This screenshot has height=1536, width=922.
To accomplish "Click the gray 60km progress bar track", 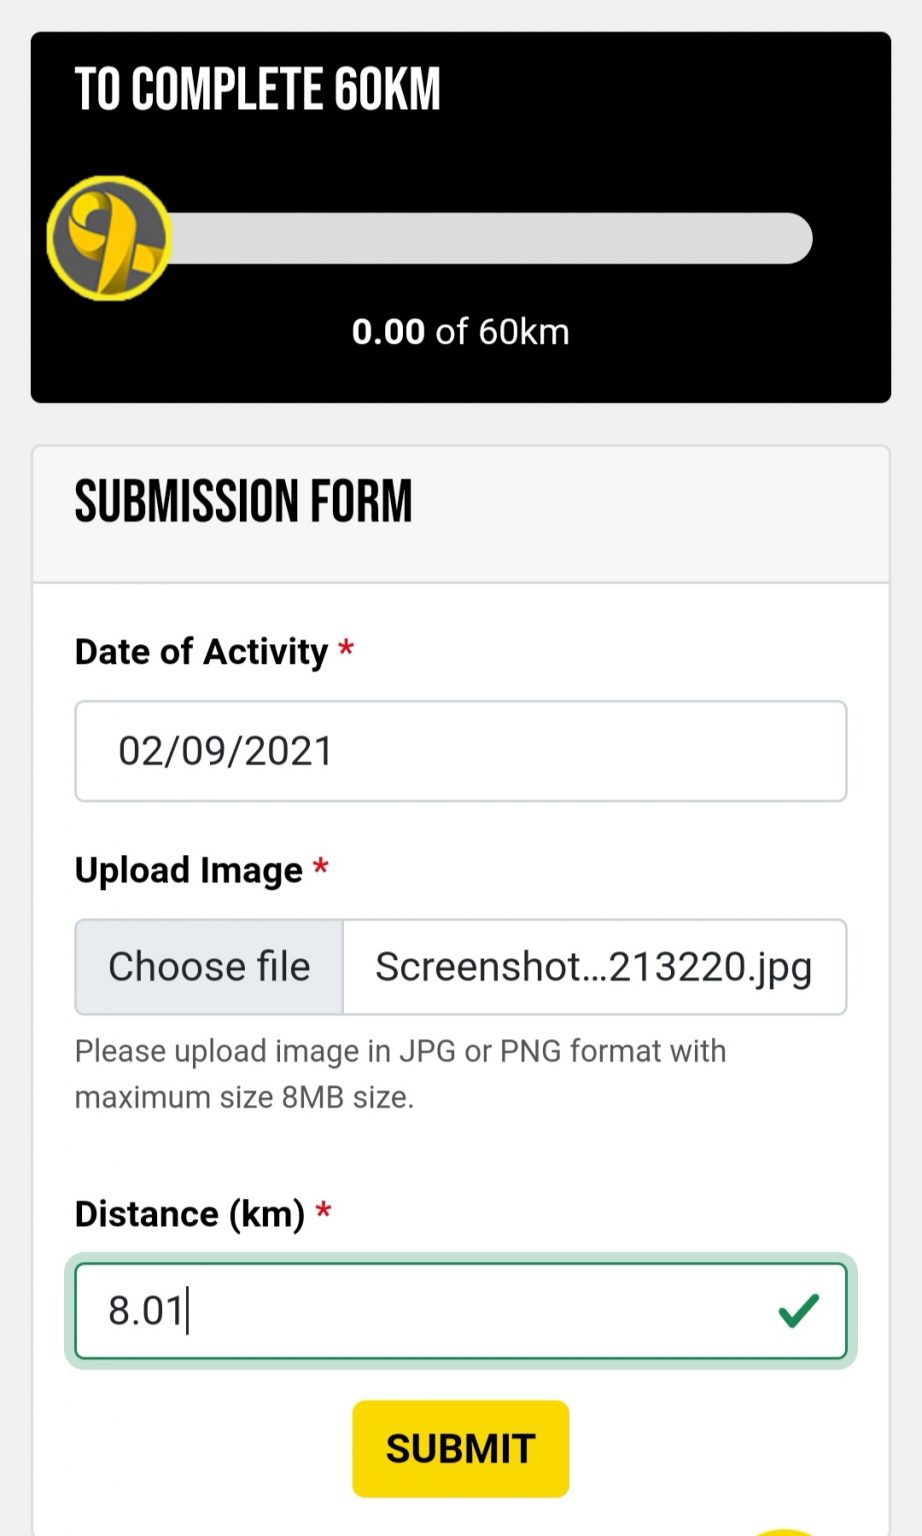I will point(490,238).
